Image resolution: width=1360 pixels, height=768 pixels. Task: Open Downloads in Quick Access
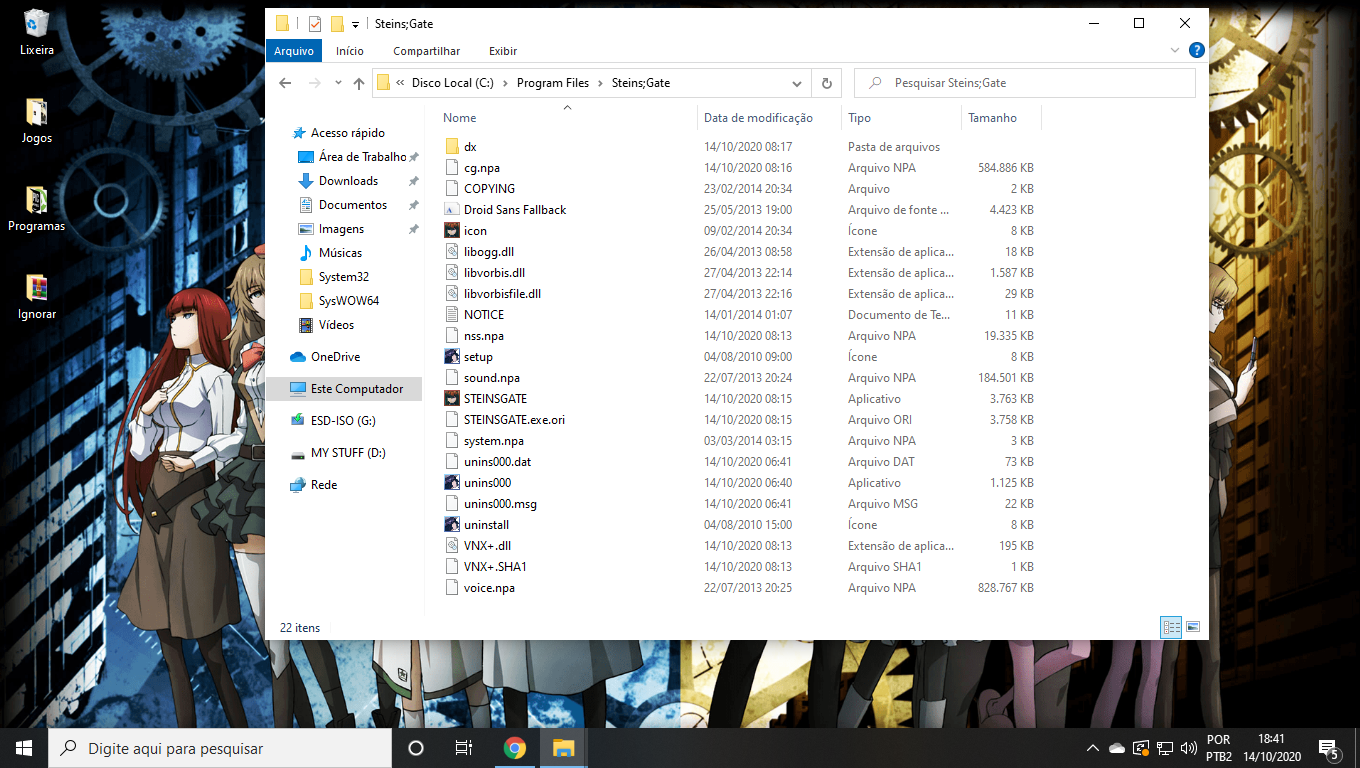click(348, 181)
